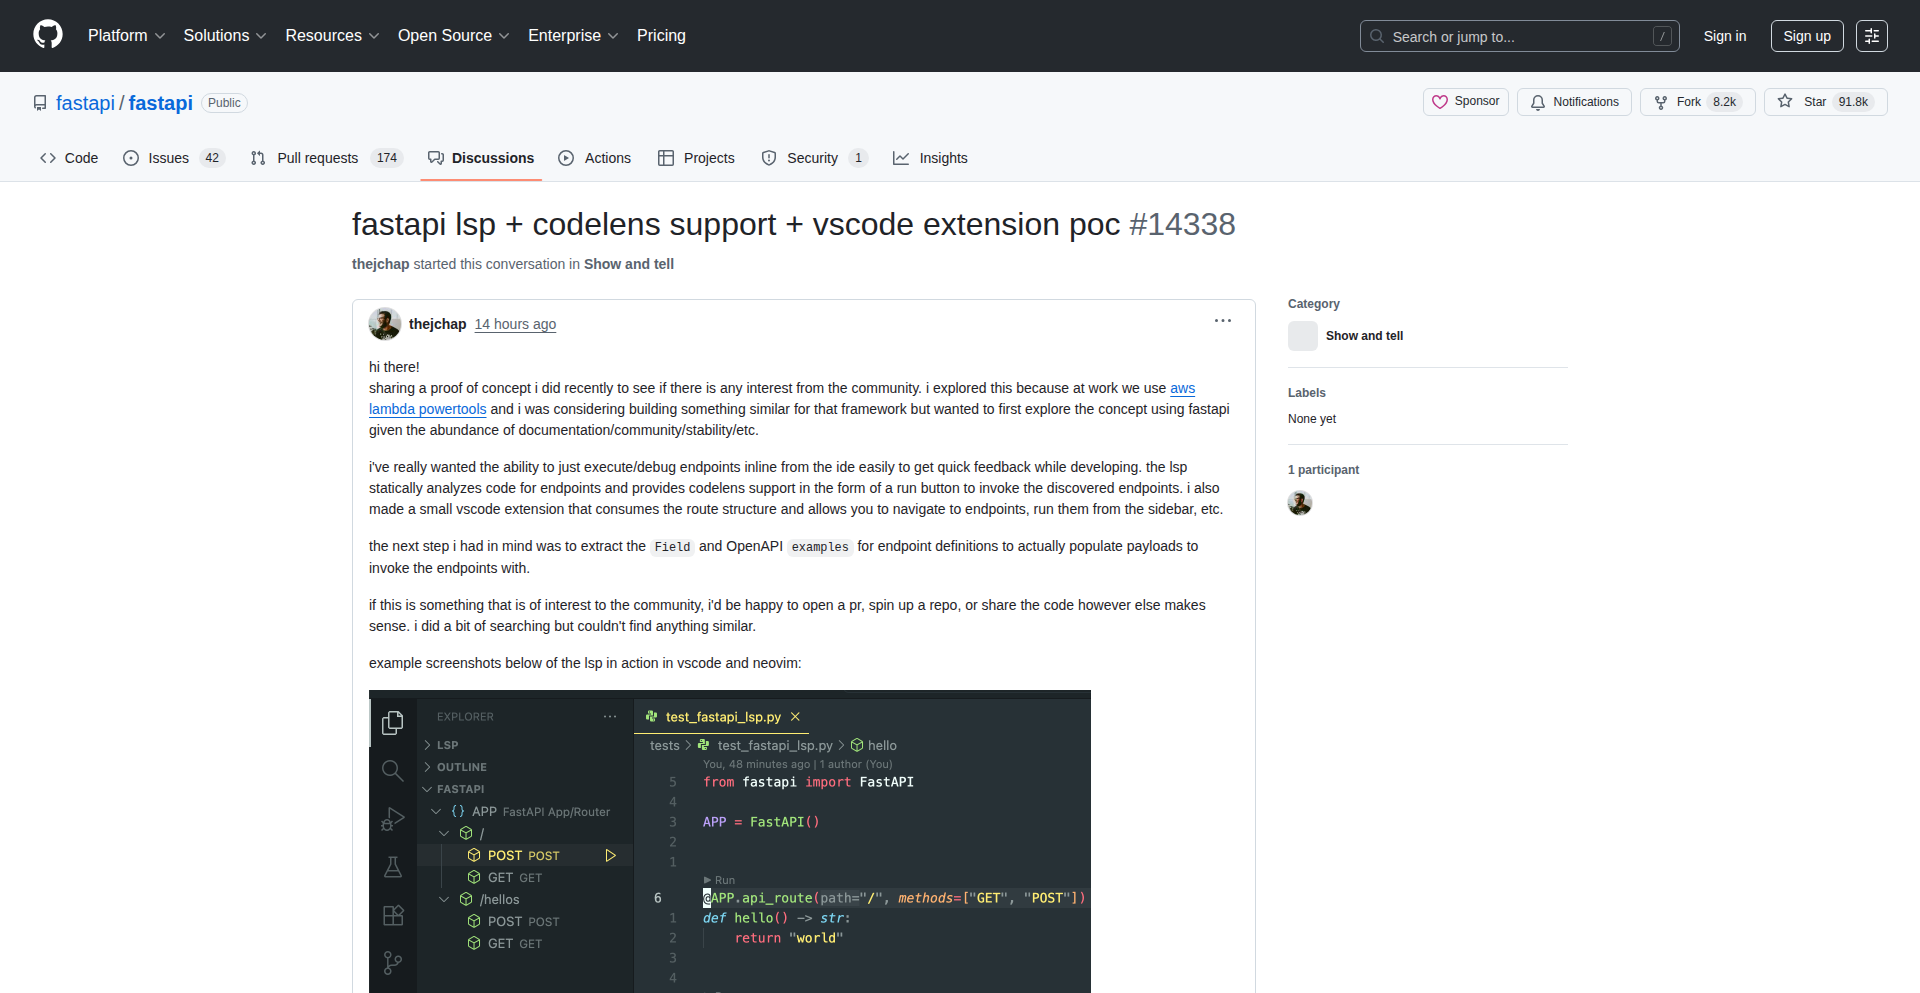Select the Explorer icon in the VS Code sidebar
This screenshot has width=1920, height=993.
pos(393,722)
